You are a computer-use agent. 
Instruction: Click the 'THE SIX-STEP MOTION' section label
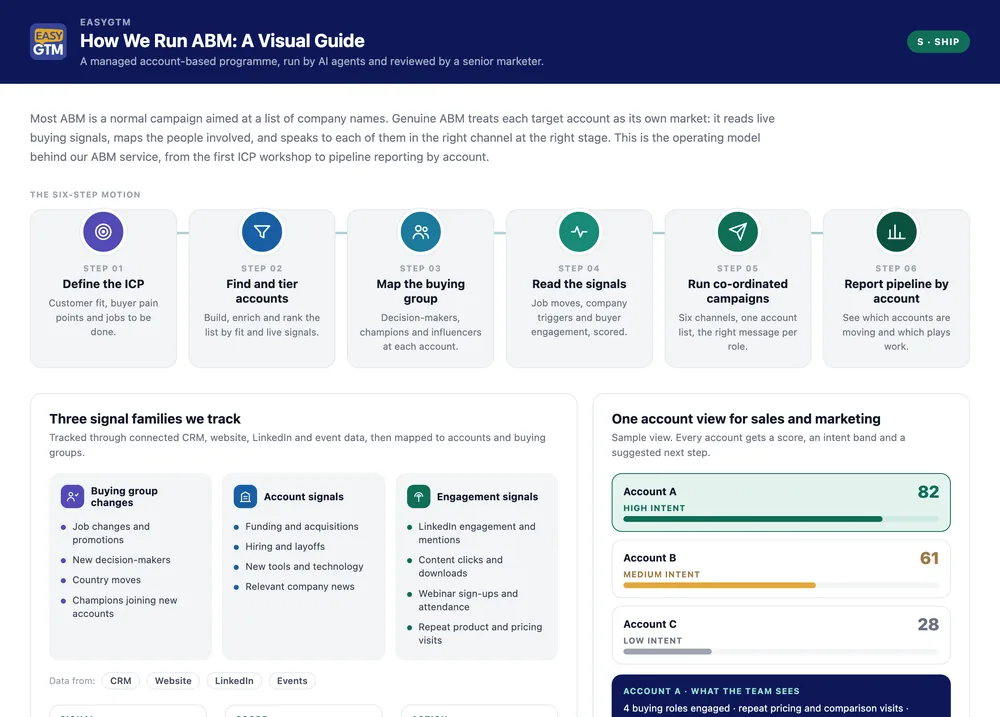tap(85, 195)
